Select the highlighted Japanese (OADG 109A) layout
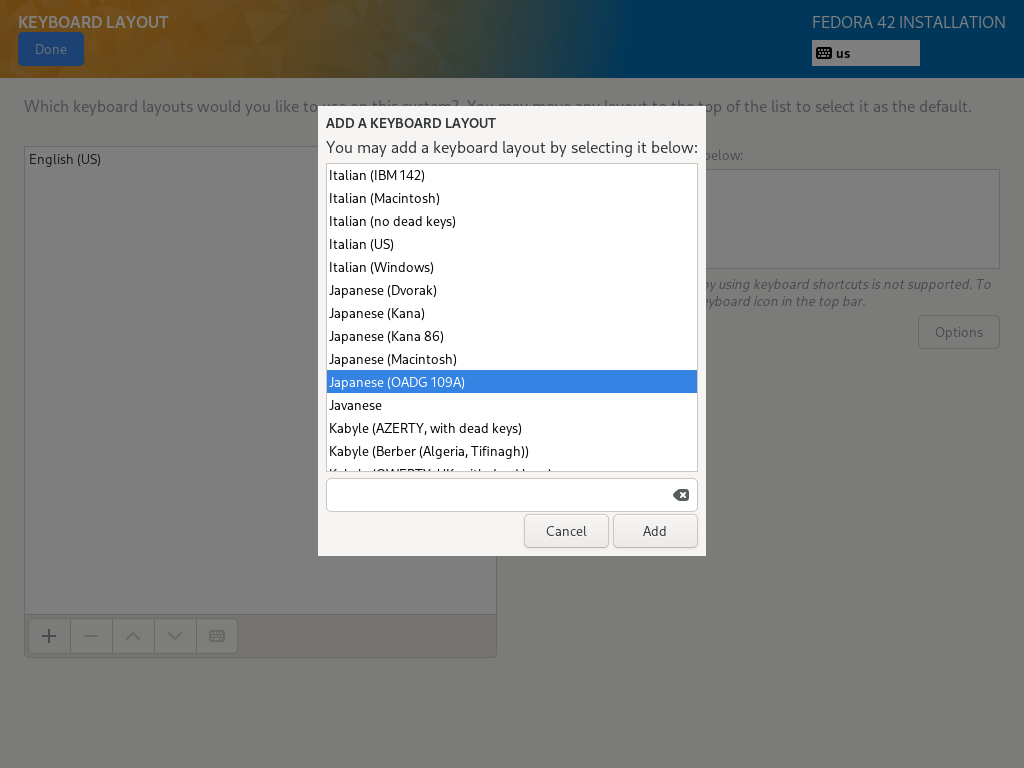This screenshot has height=768, width=1024. point(512,382)
